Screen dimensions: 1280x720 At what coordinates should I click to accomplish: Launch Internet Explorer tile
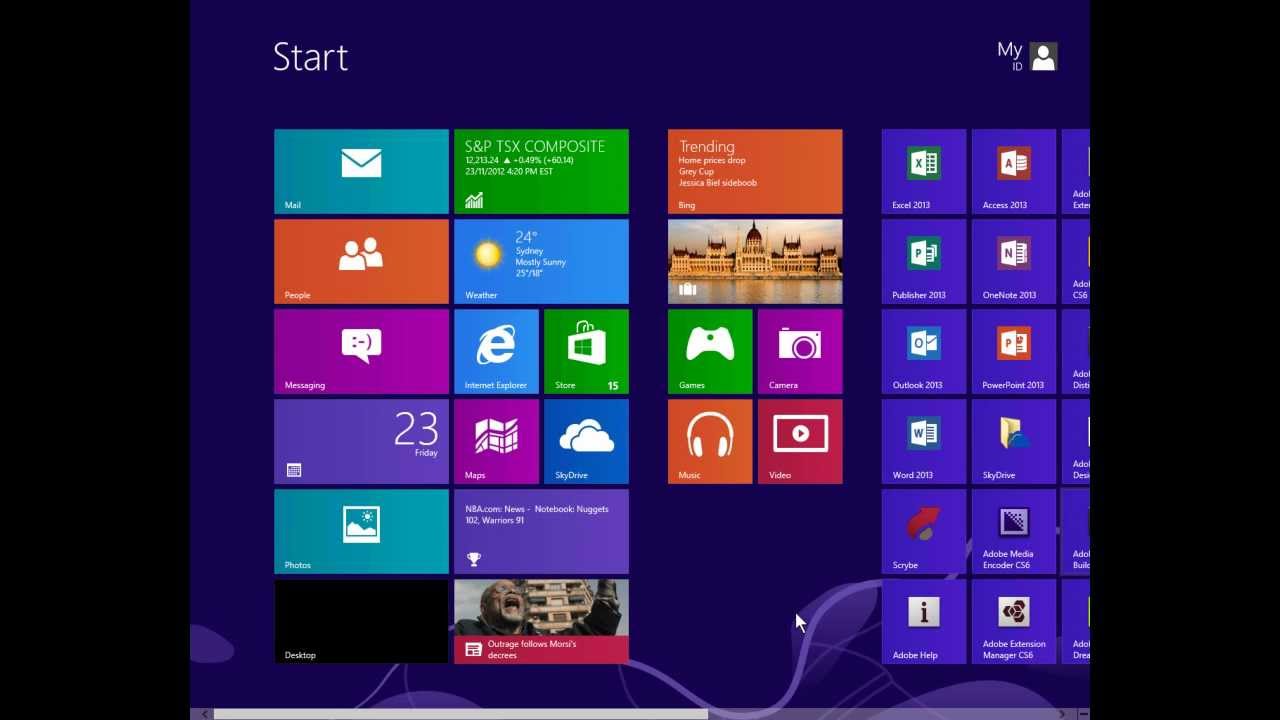496,351
